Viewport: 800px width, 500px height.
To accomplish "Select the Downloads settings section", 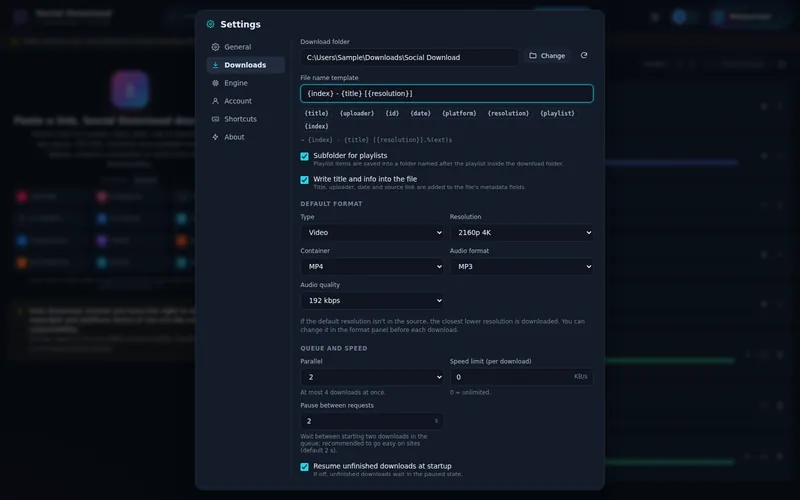I will (x=245, y=65).
